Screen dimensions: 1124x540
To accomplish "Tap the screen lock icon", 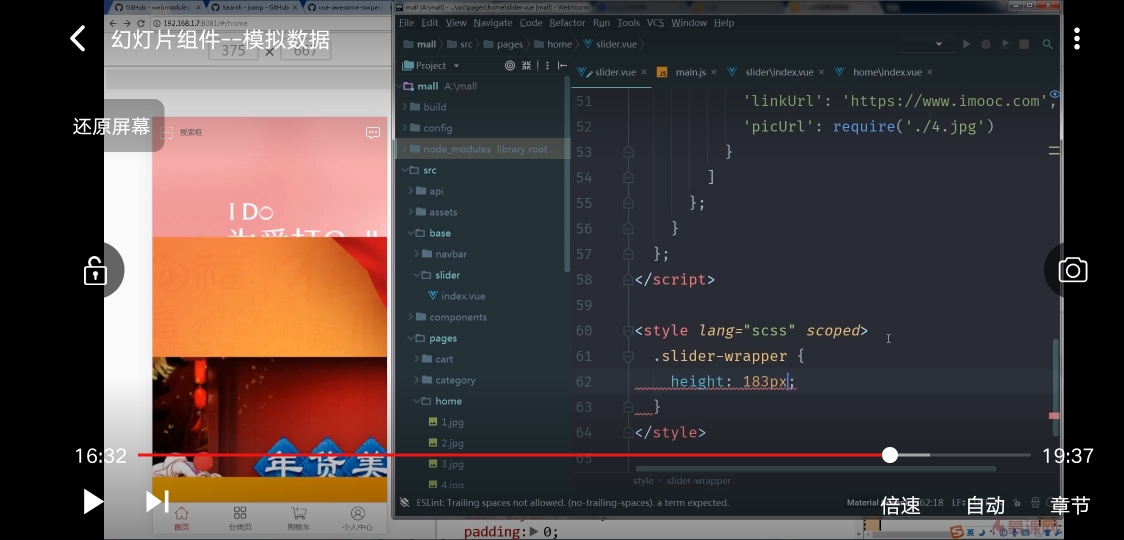I will pyautogui.click(x=95, y=271).
